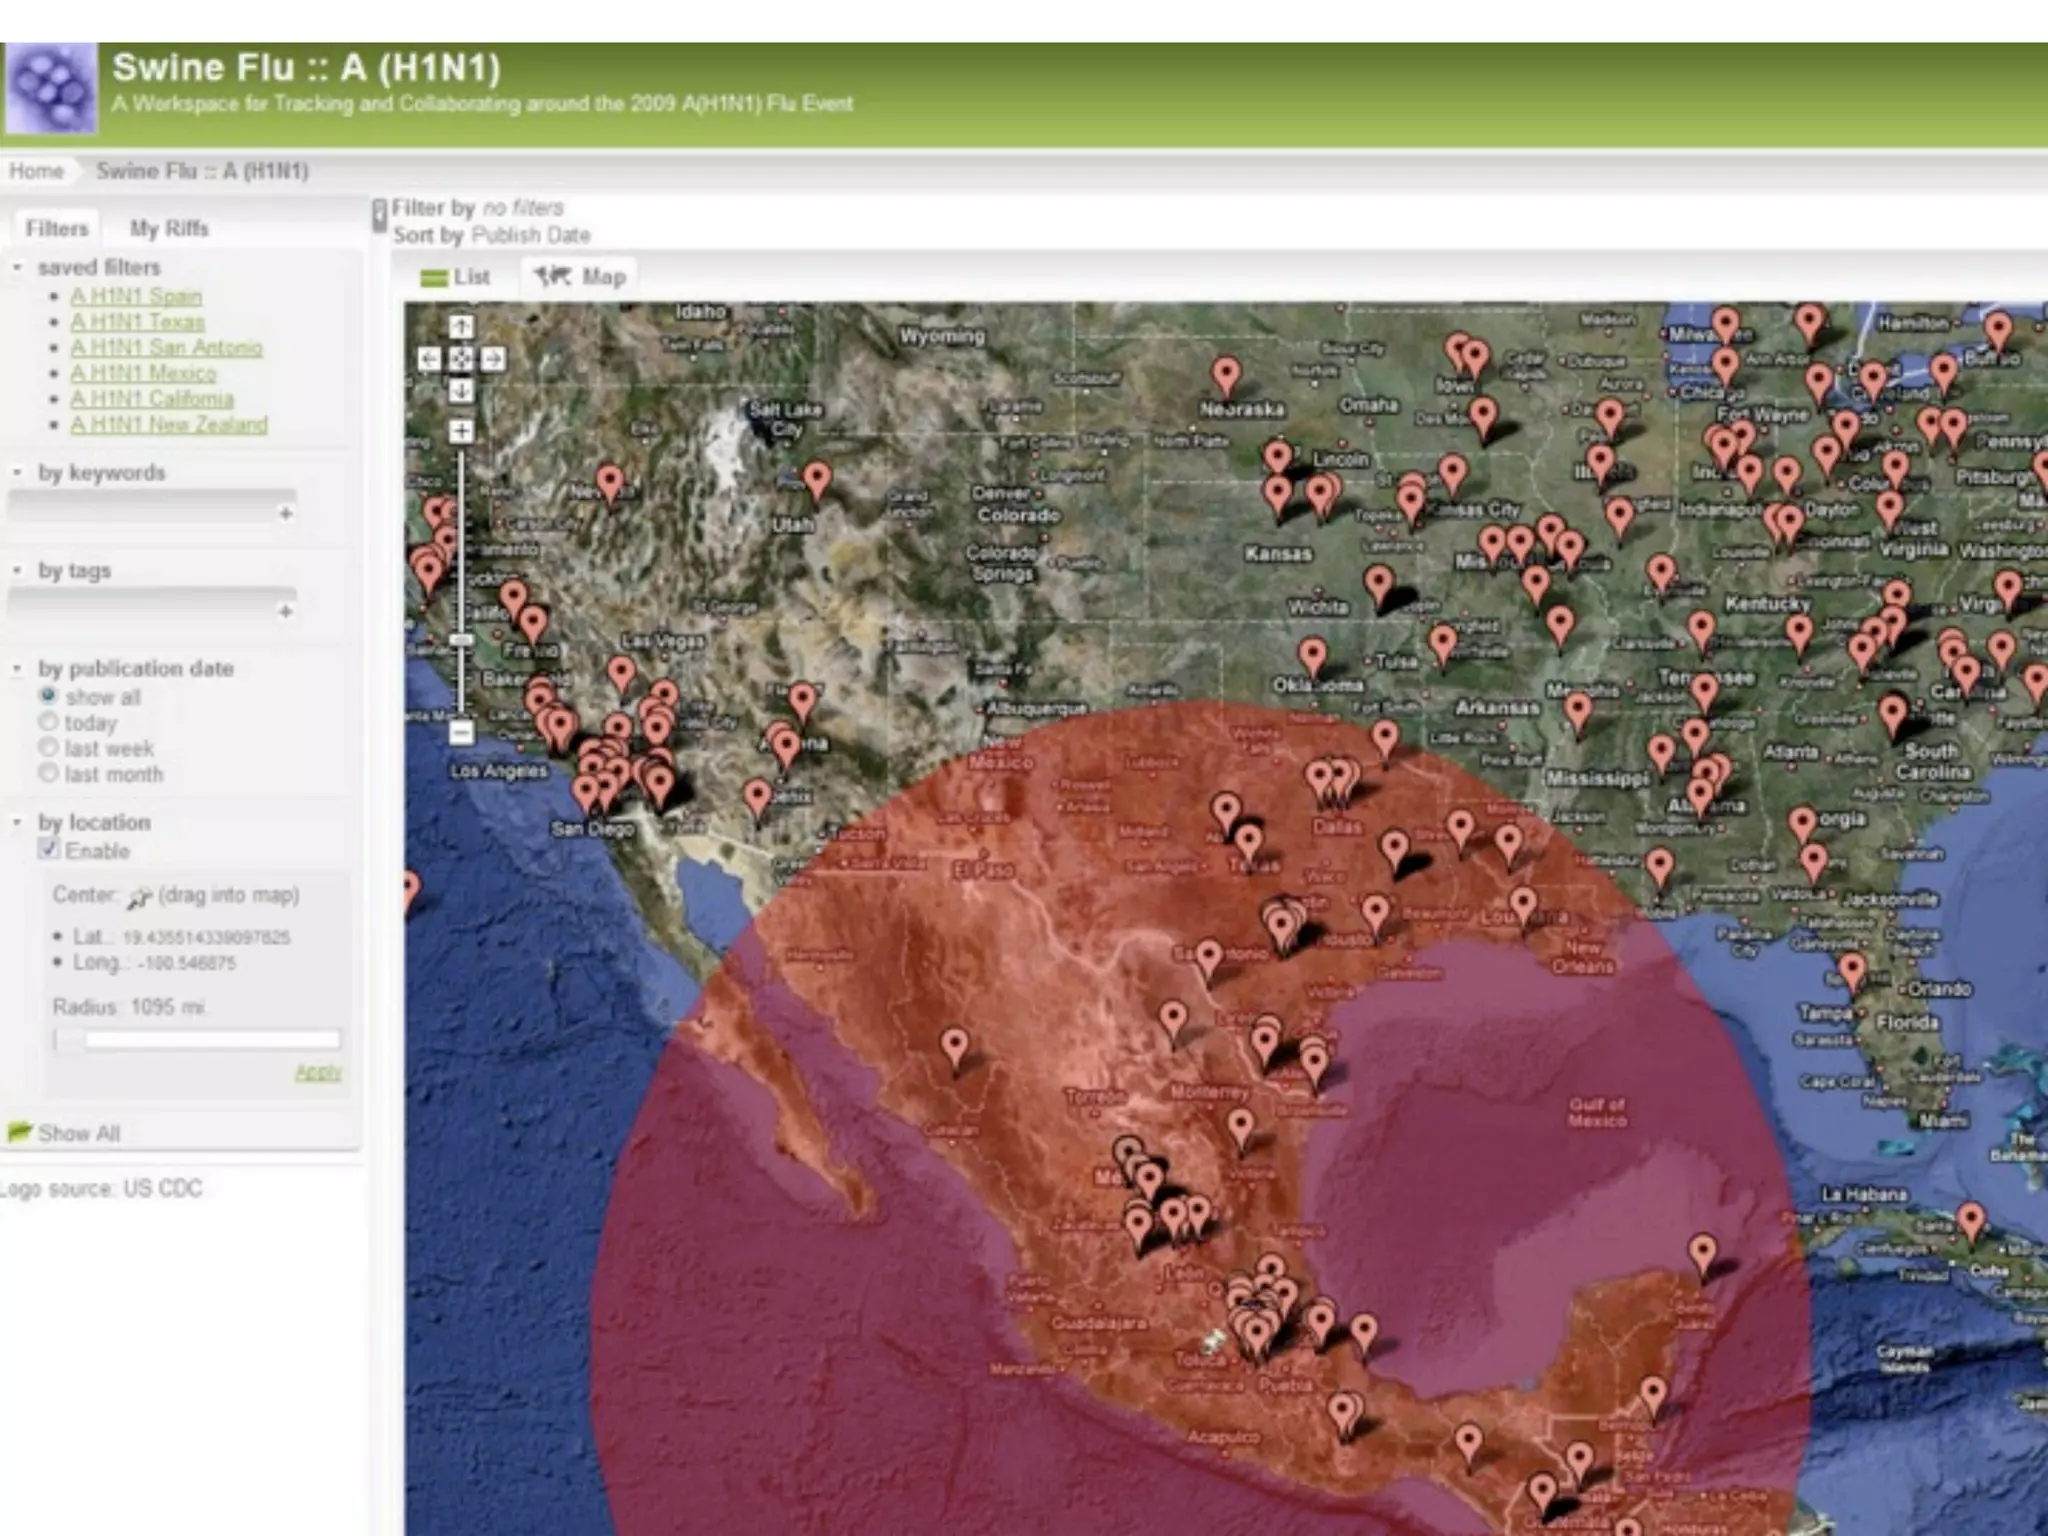2048x1536 pixels.
Task: Click the map zoom in plus button
Action: point(460,431)
